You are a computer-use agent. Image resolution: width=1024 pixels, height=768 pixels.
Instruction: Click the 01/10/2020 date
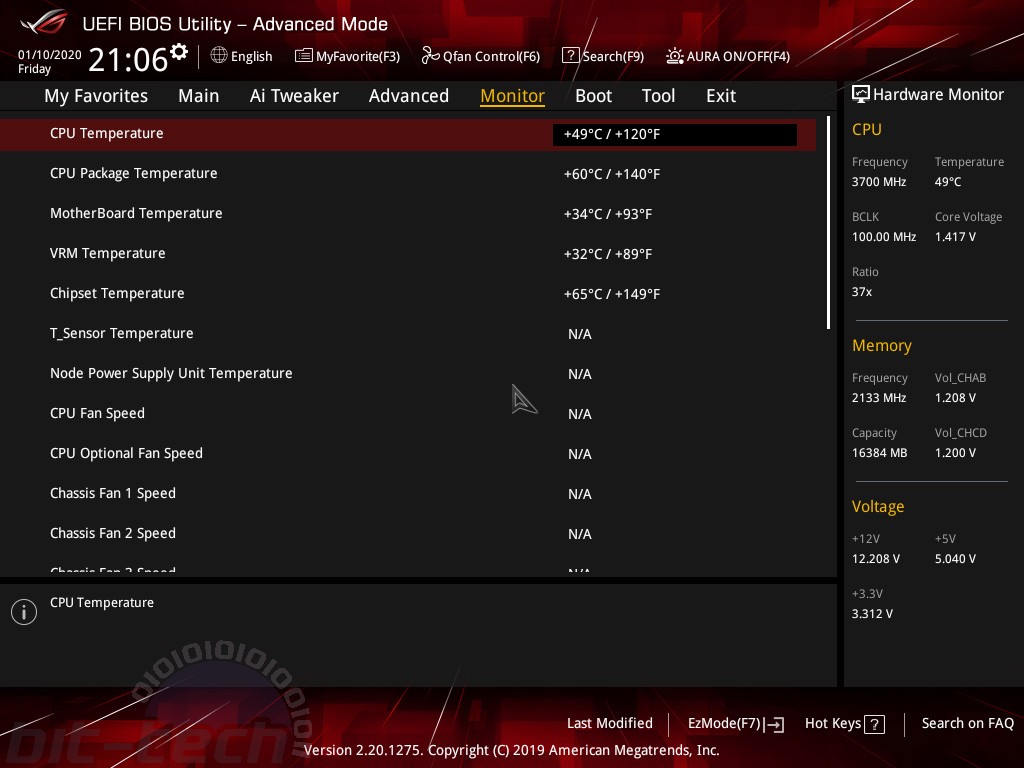[x=50, y=55]
